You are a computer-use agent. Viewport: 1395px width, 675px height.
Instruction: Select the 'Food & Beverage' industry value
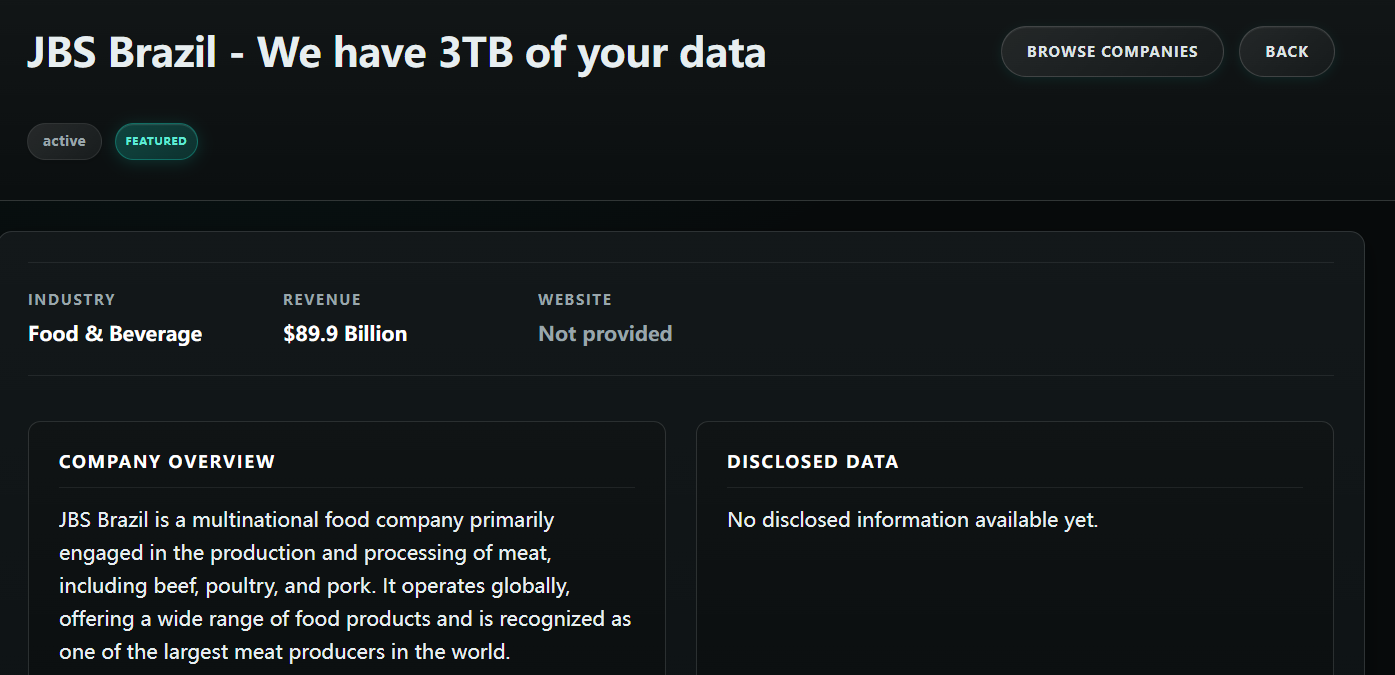tap(115, 334)
